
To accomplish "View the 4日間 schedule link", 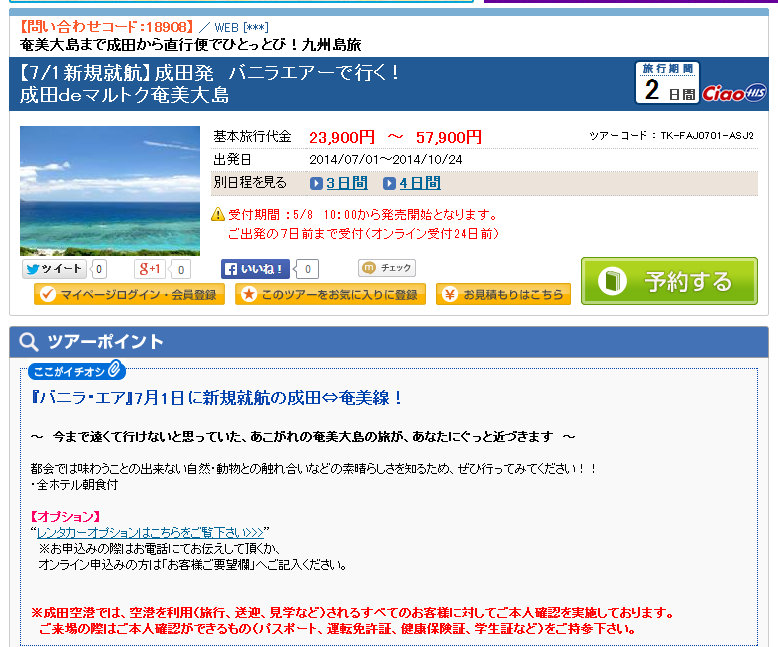I will [420, 183].
